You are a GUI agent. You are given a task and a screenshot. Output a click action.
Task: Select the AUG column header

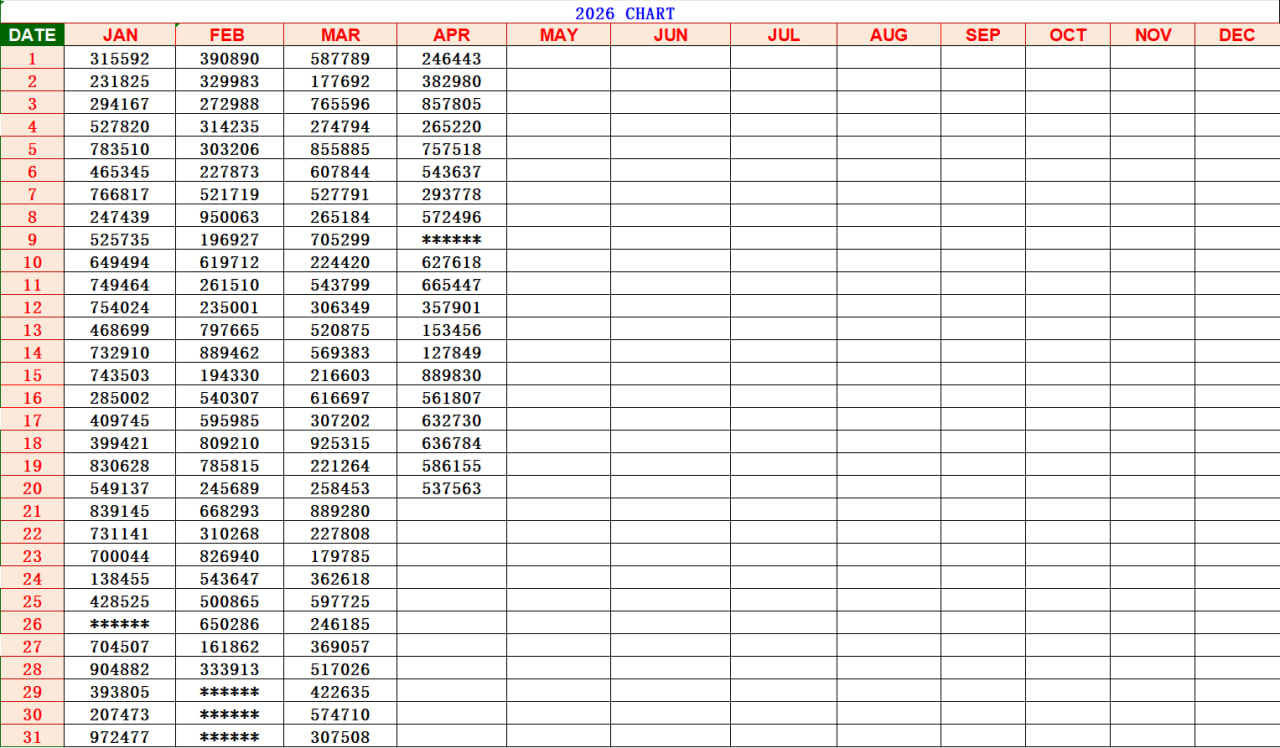coord(888,35)
